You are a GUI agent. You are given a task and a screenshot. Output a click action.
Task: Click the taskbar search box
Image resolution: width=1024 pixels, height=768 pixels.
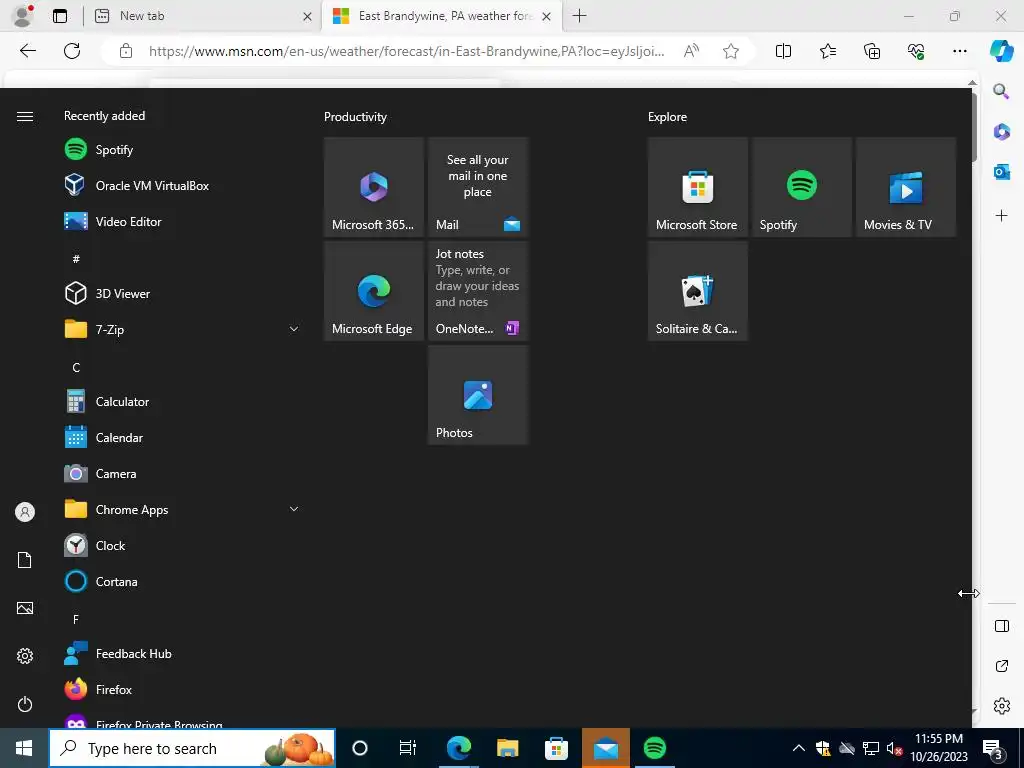(192, 748)
